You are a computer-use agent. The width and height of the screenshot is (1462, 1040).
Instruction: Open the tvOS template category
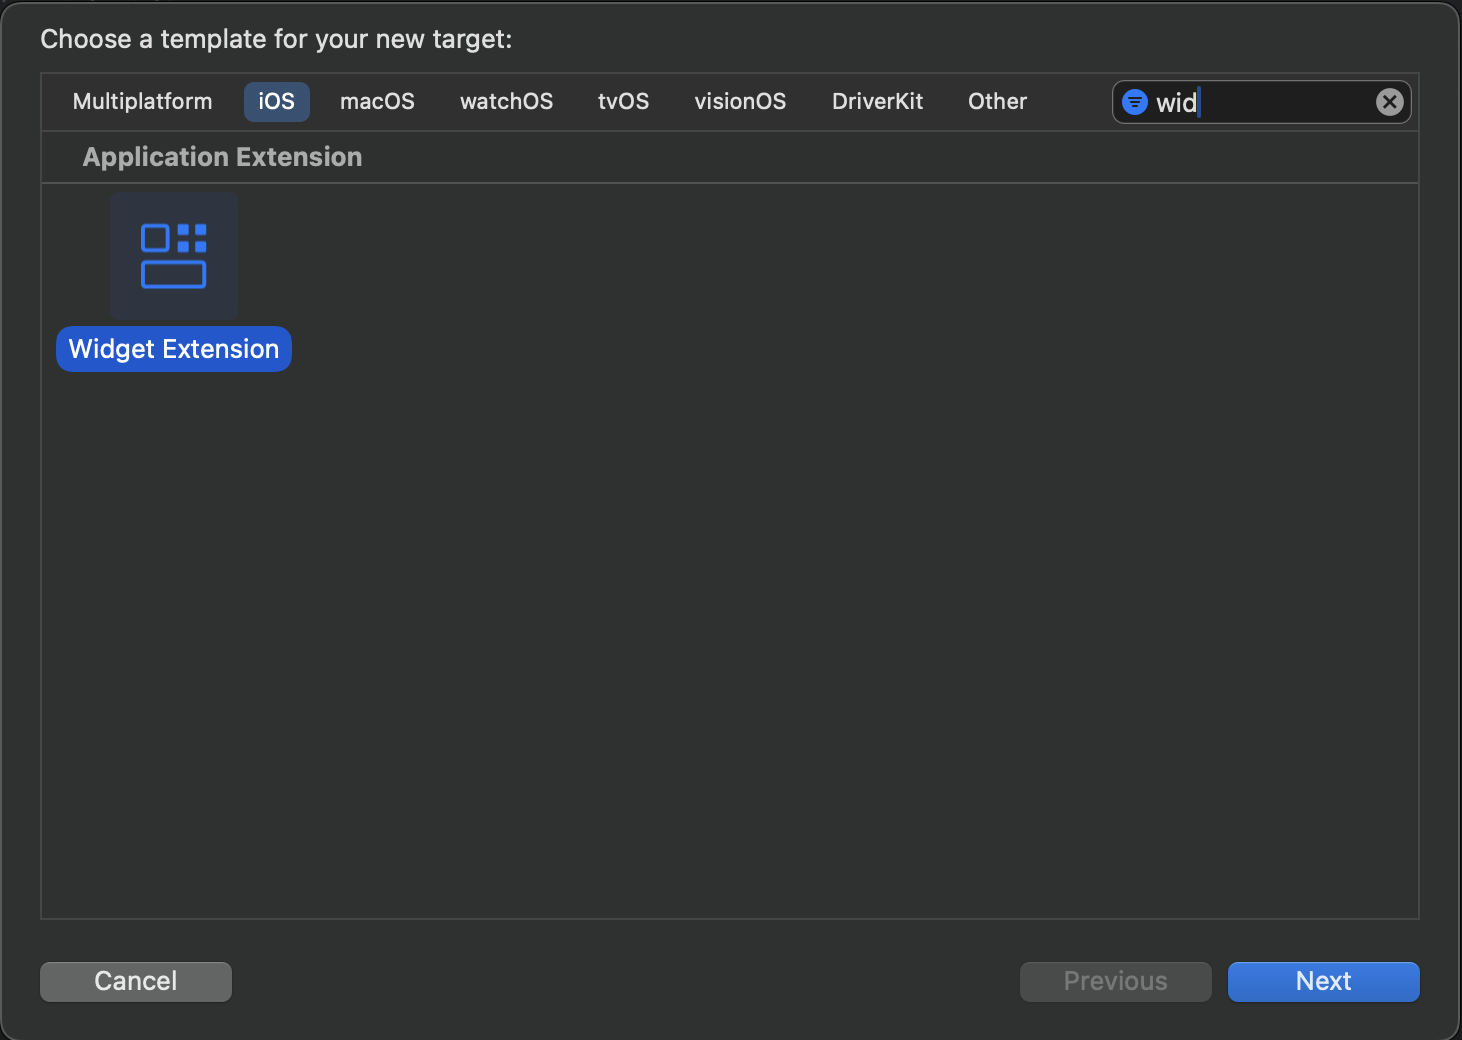point(623,101)
